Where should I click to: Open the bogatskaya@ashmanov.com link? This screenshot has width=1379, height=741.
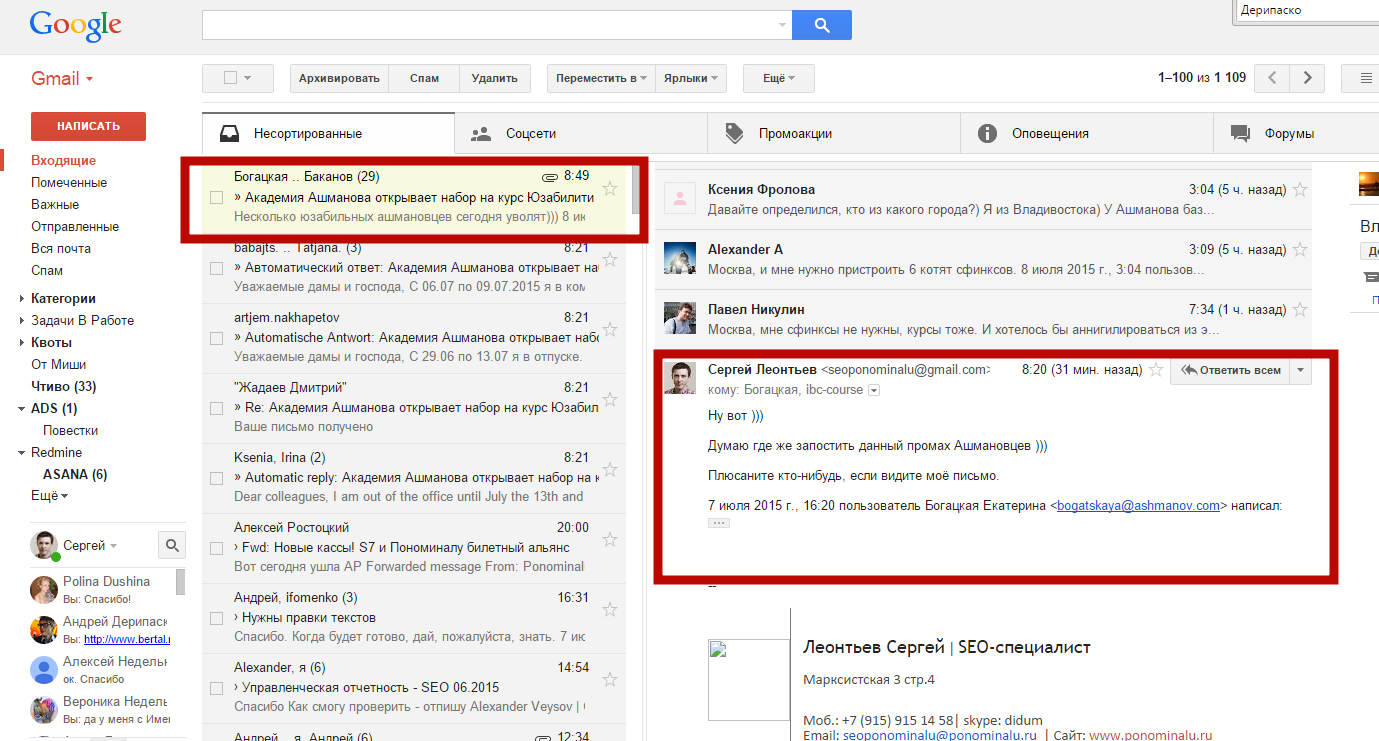[1138, 505]
